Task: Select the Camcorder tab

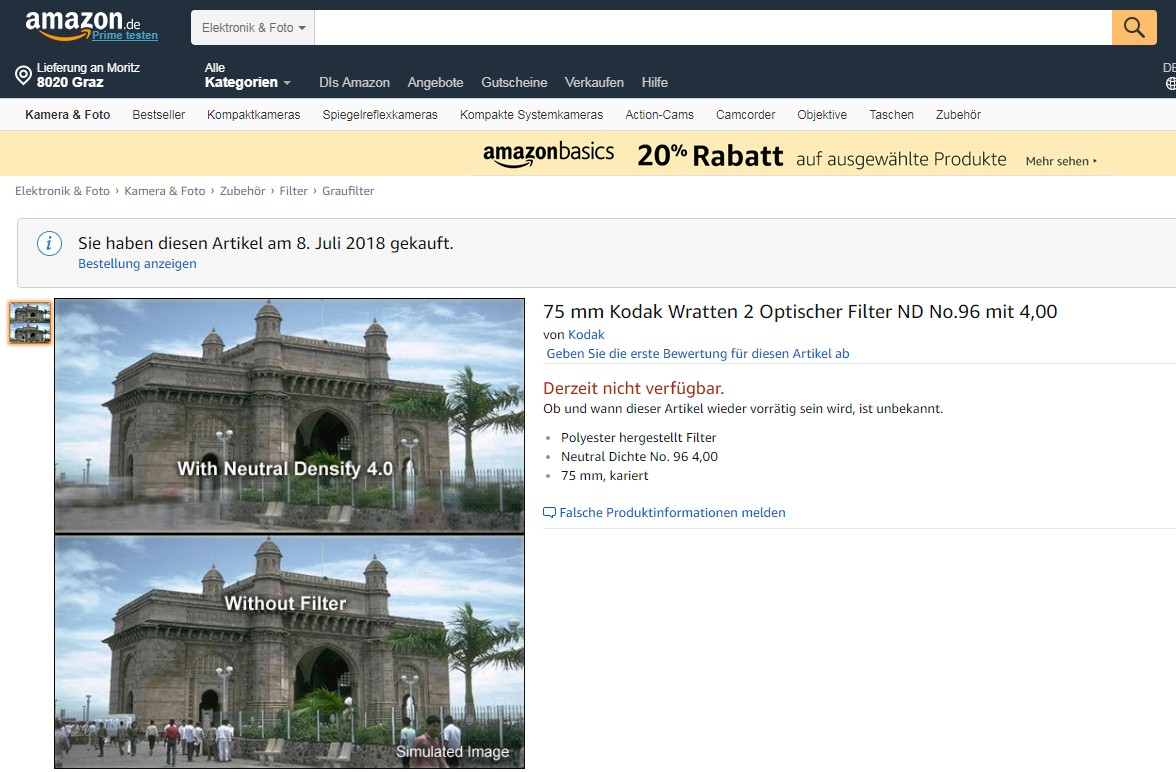Action: point(745,115)
